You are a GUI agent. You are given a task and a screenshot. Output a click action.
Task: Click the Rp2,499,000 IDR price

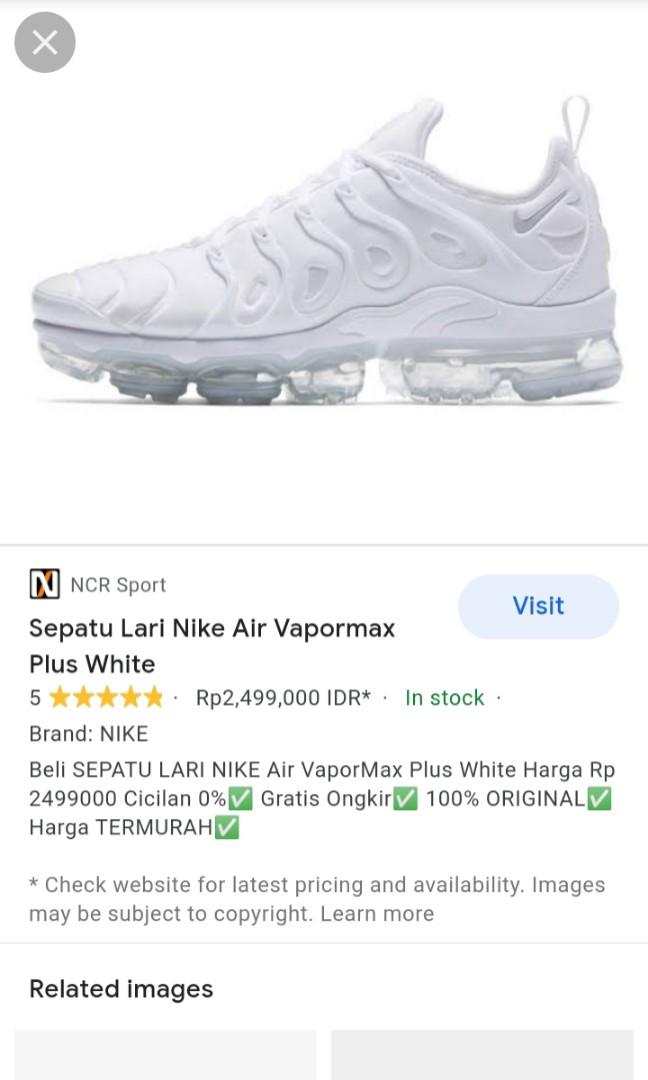[283, 698]
